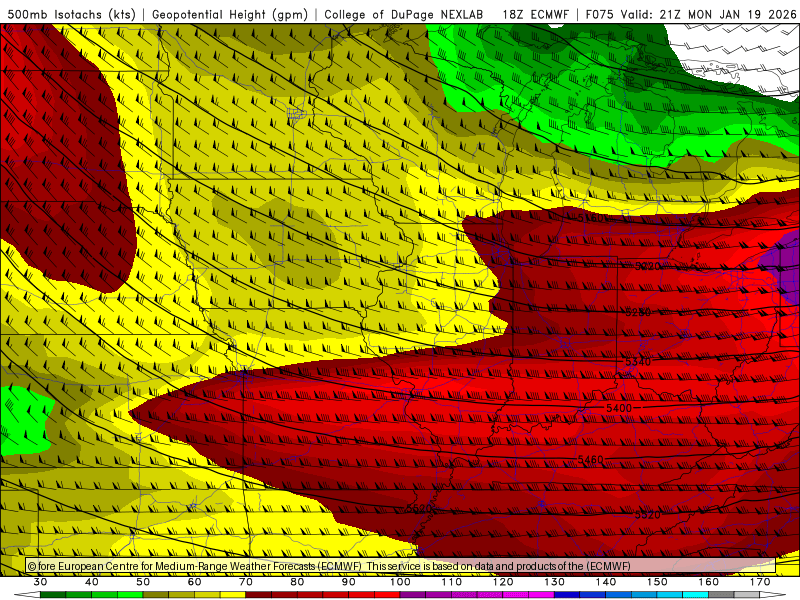Click the 5400 height contour label

[619, 408]
